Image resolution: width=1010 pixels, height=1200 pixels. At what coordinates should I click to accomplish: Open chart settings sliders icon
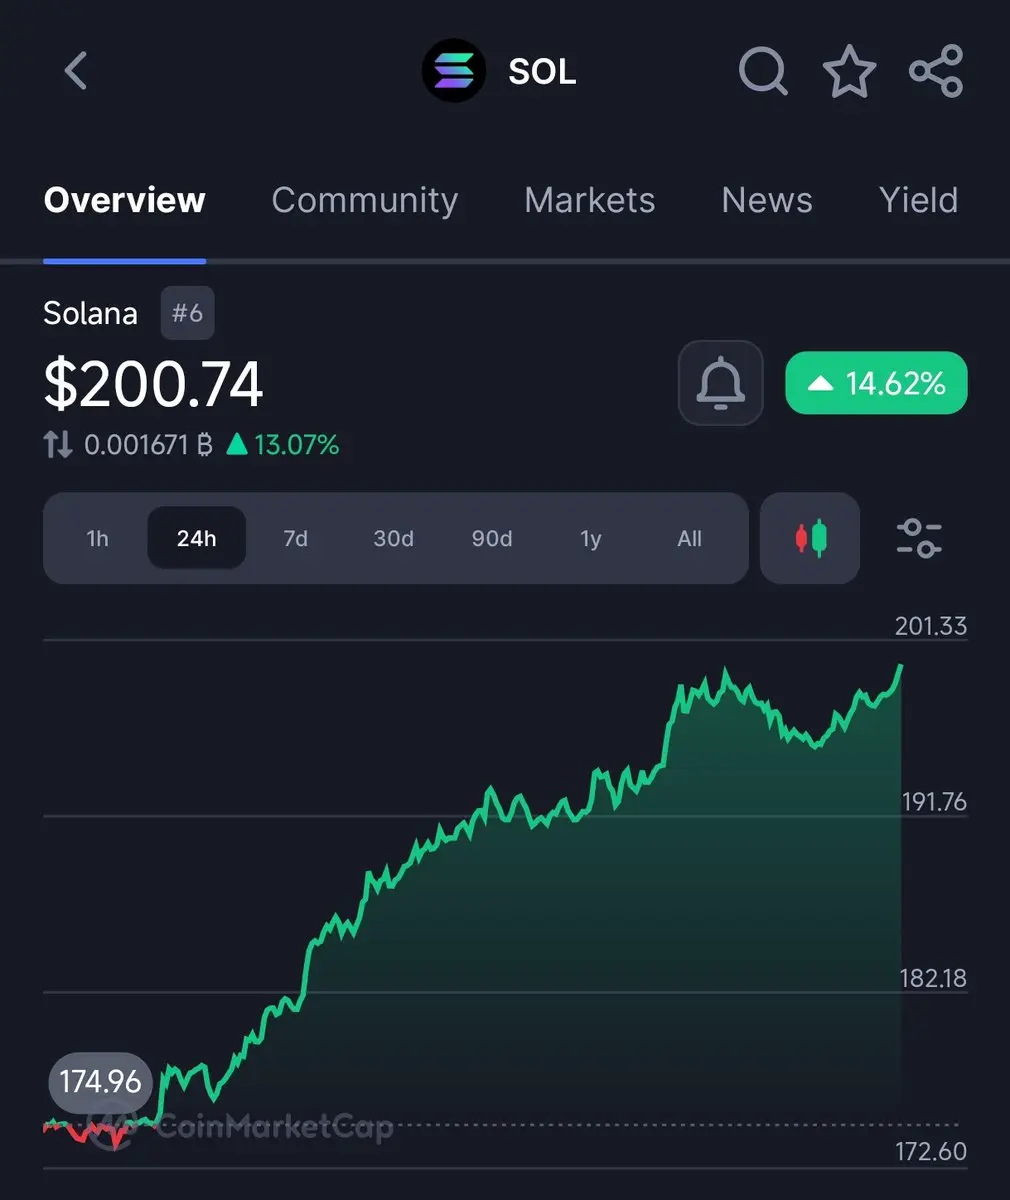[x=919, y=538]
